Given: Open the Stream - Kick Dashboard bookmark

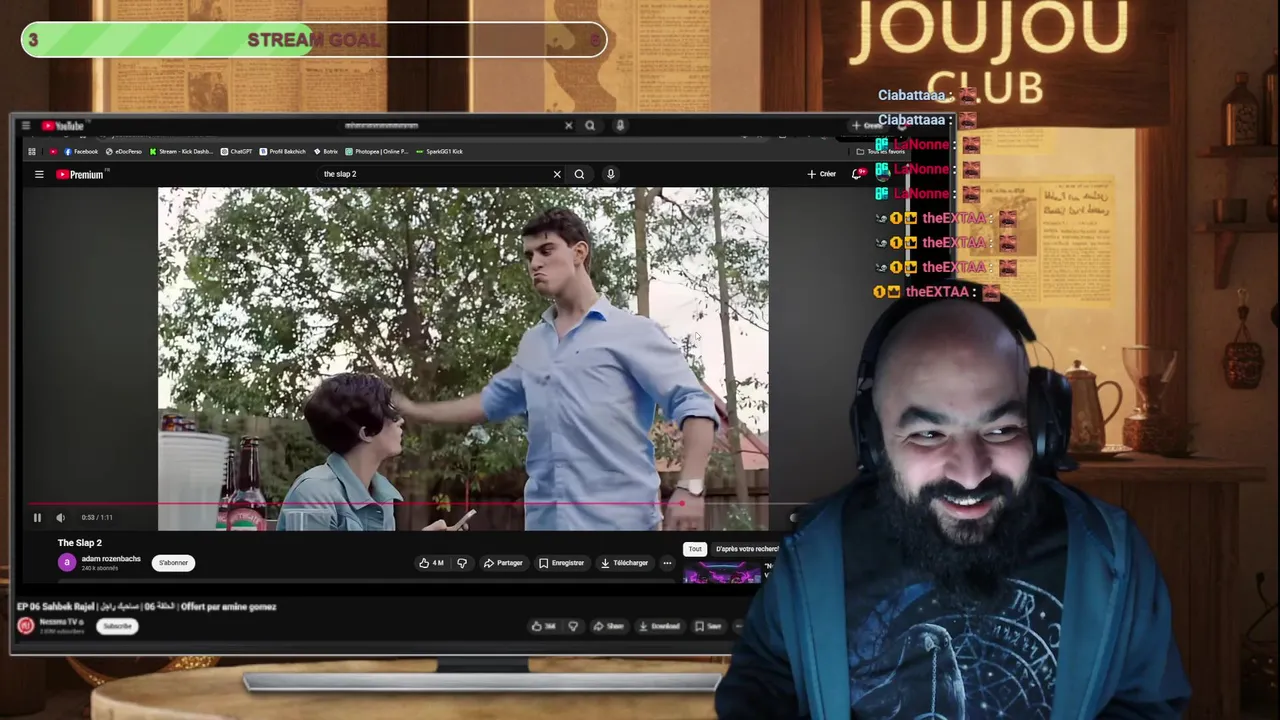Looking at the screenshot, I should coord(181,152).
